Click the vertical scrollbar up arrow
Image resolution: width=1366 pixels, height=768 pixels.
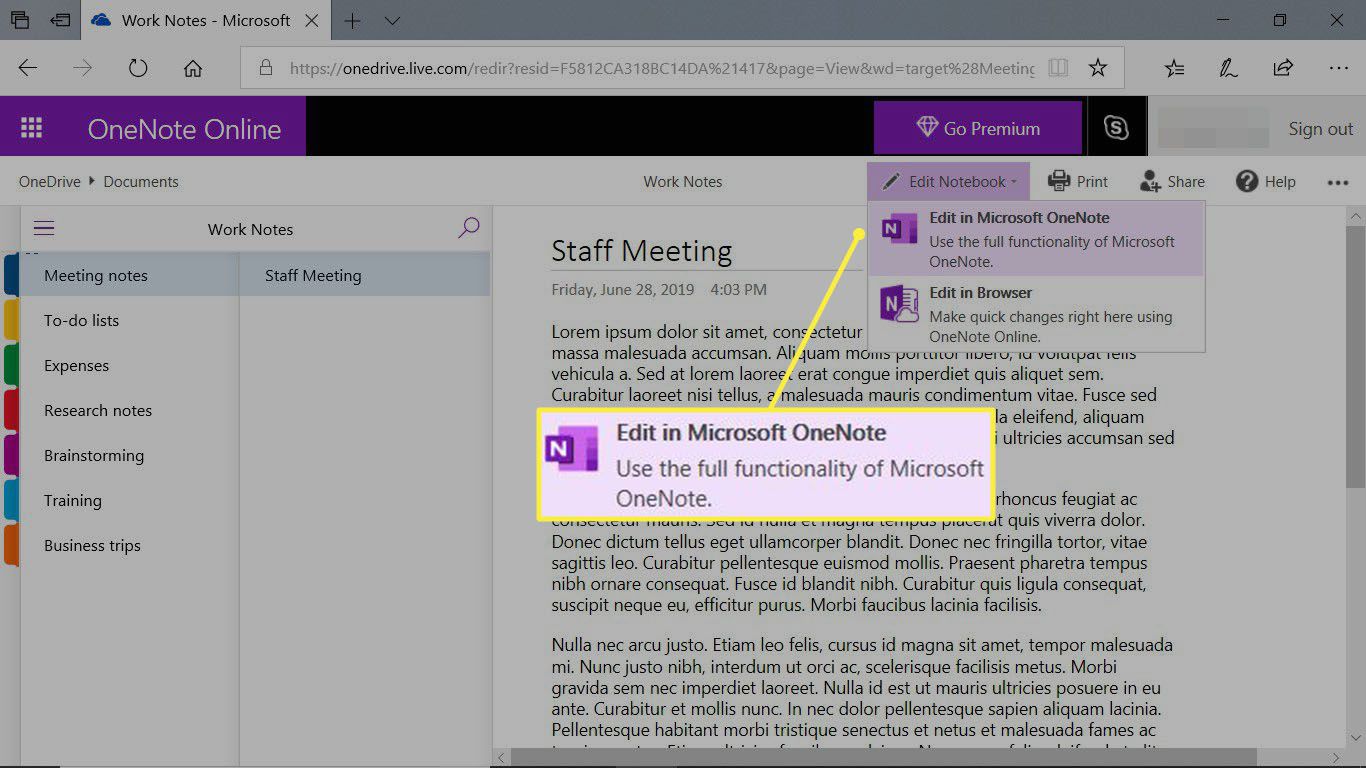tap(1356, 216)
